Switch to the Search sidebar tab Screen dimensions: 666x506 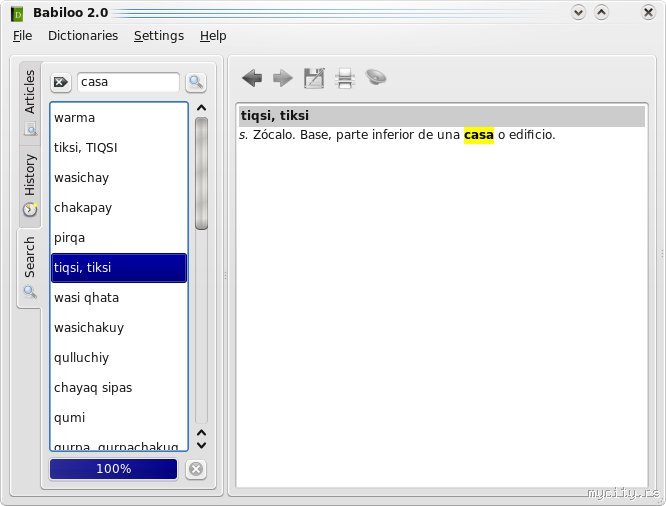29,267
